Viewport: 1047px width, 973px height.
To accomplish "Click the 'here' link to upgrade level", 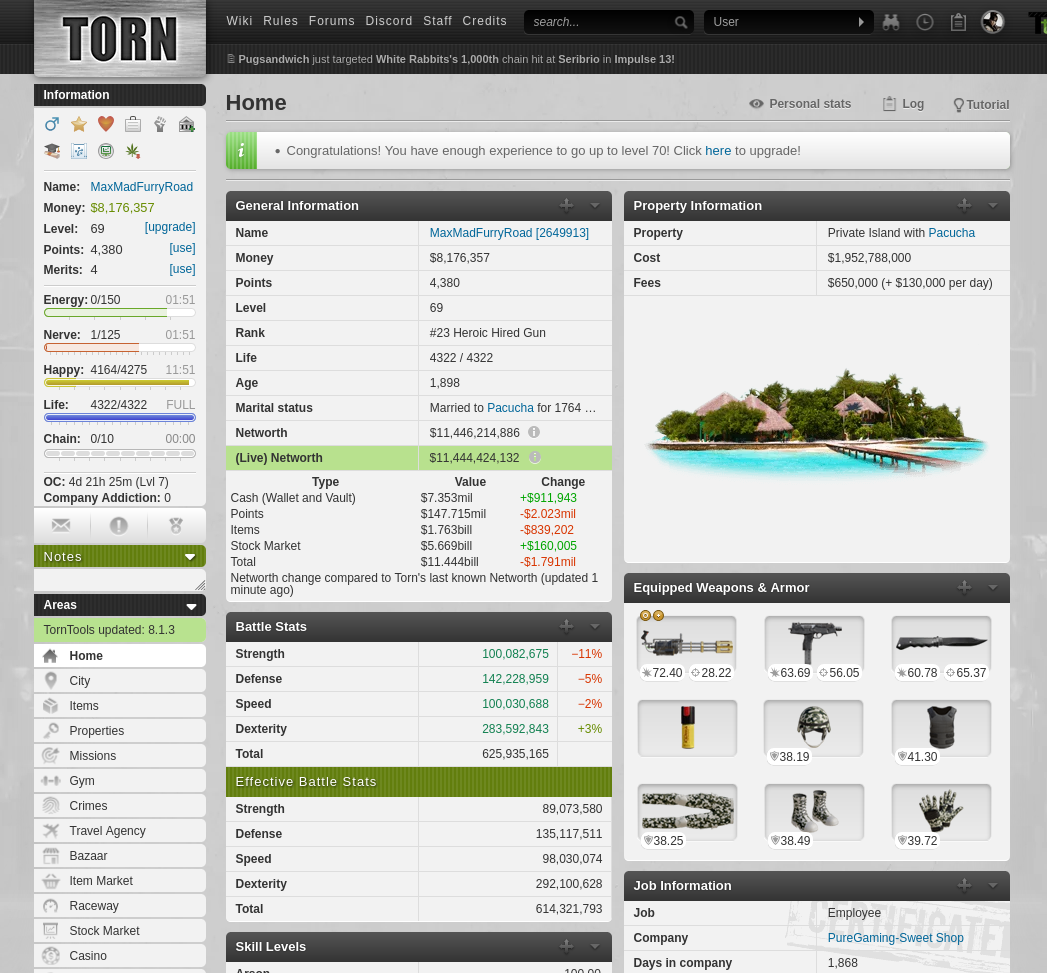I will pos(718,150).
